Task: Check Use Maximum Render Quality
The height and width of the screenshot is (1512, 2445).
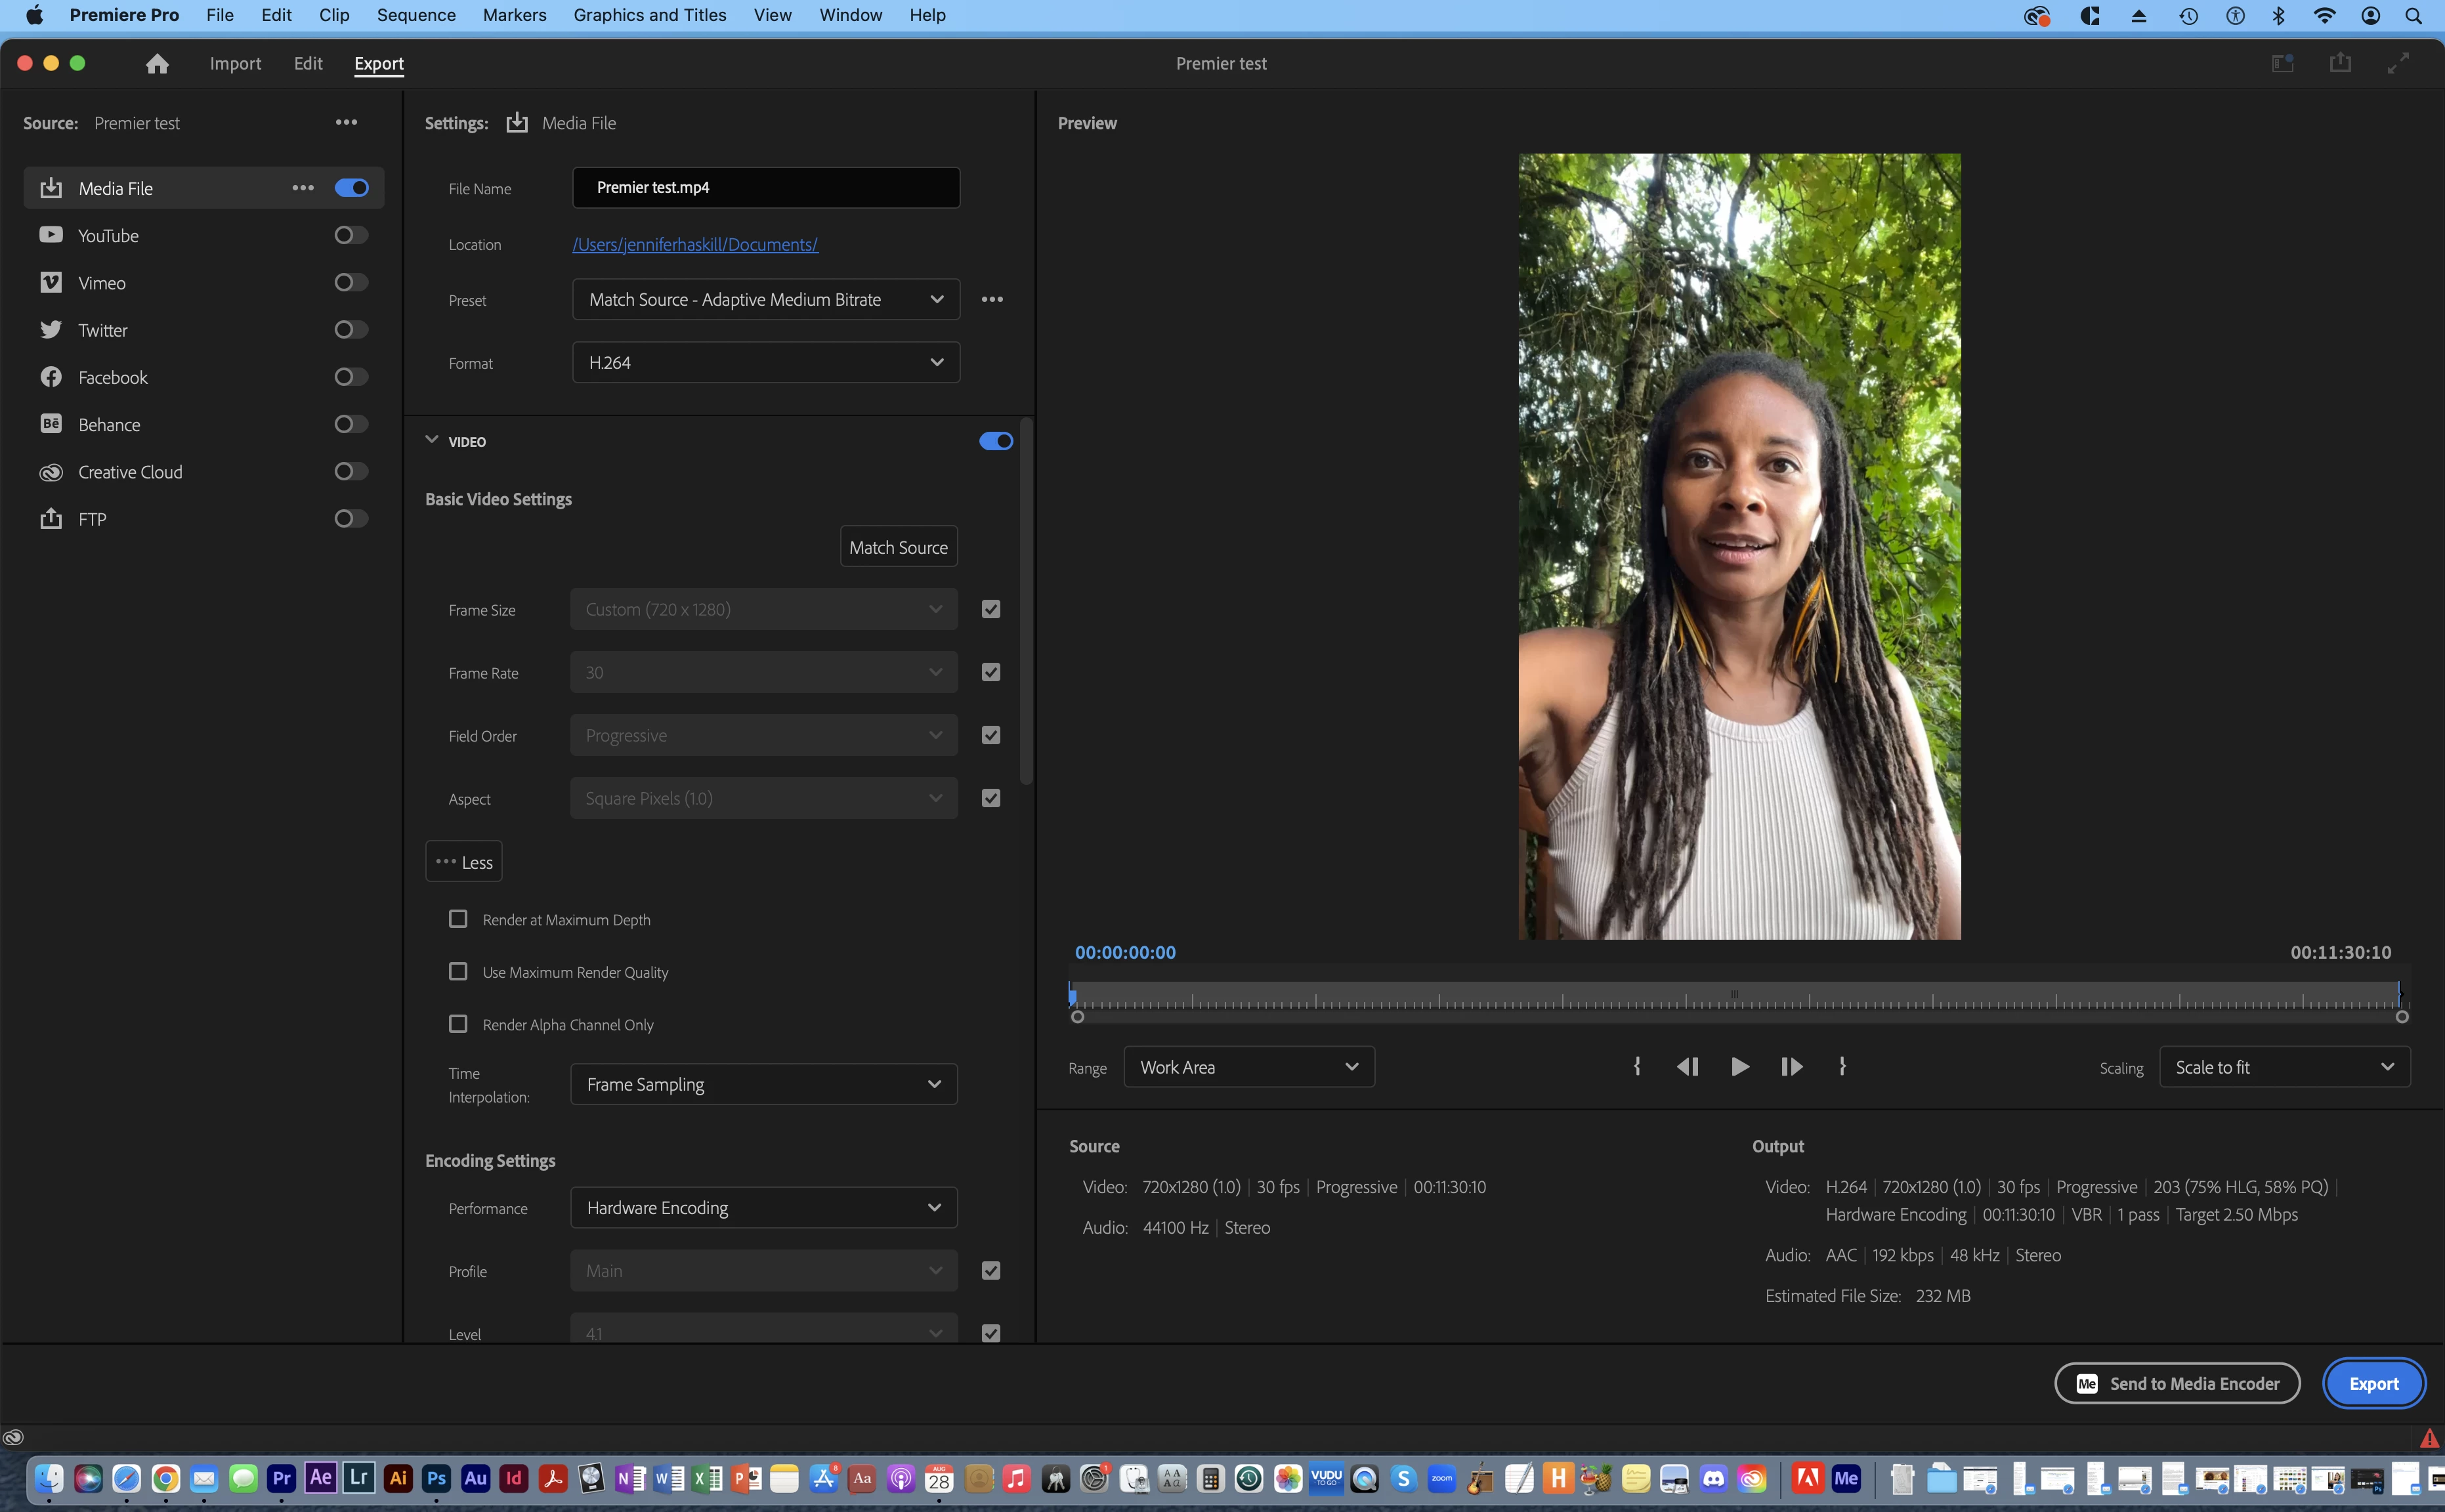Action: tap(458, 972)
